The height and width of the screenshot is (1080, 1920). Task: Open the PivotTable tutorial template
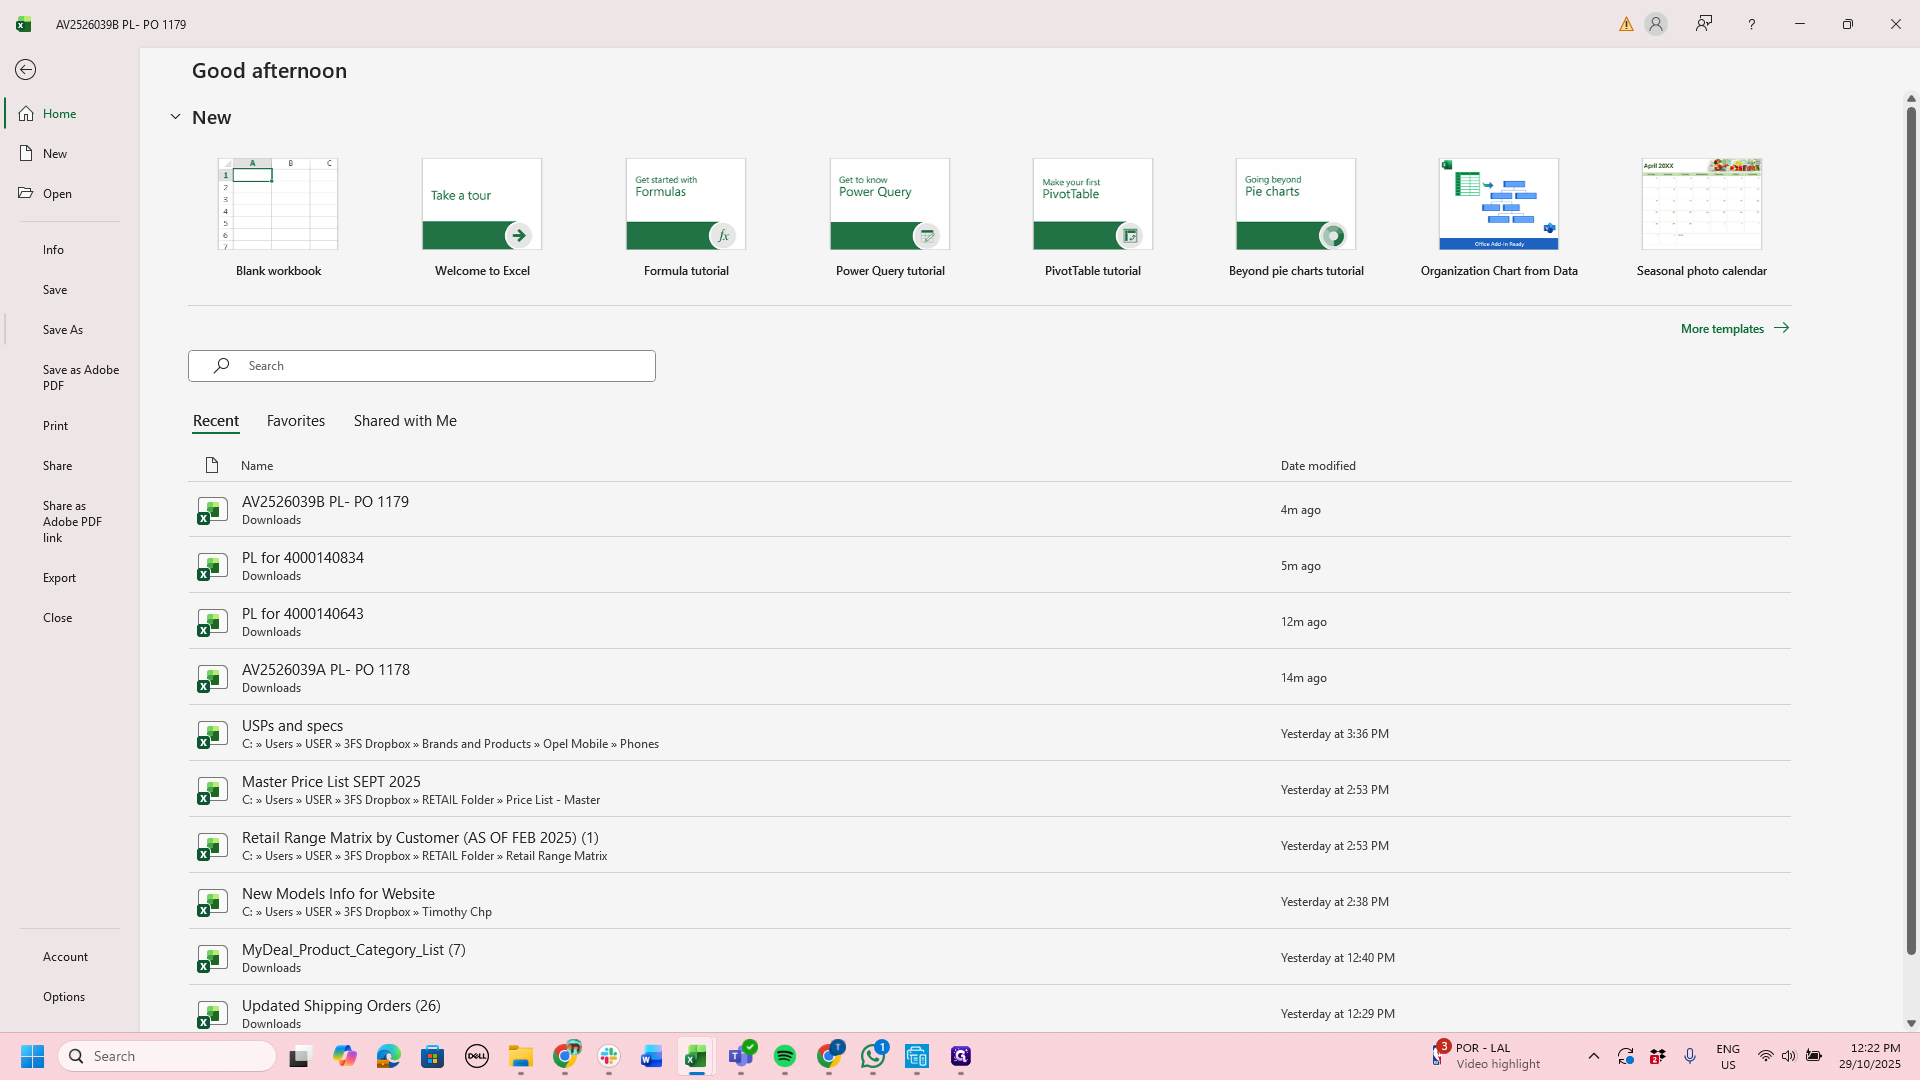[x=1092, y=218]
